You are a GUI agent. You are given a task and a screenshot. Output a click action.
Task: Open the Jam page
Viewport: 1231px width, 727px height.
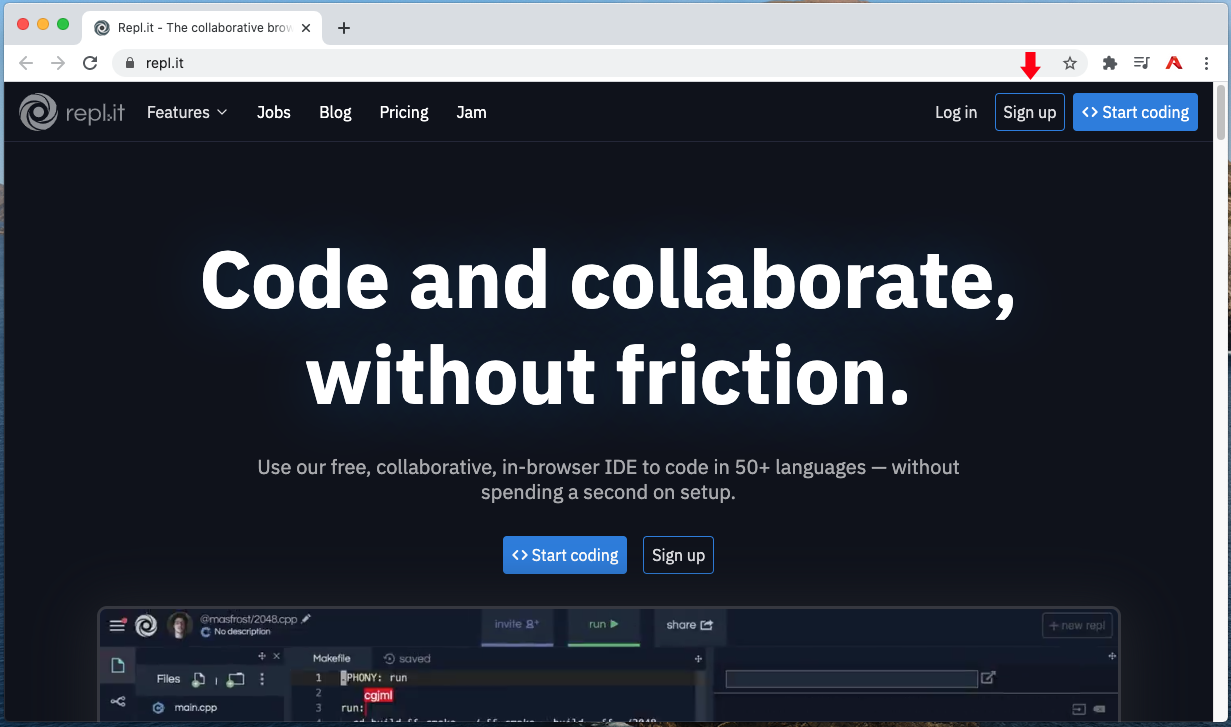471,112
